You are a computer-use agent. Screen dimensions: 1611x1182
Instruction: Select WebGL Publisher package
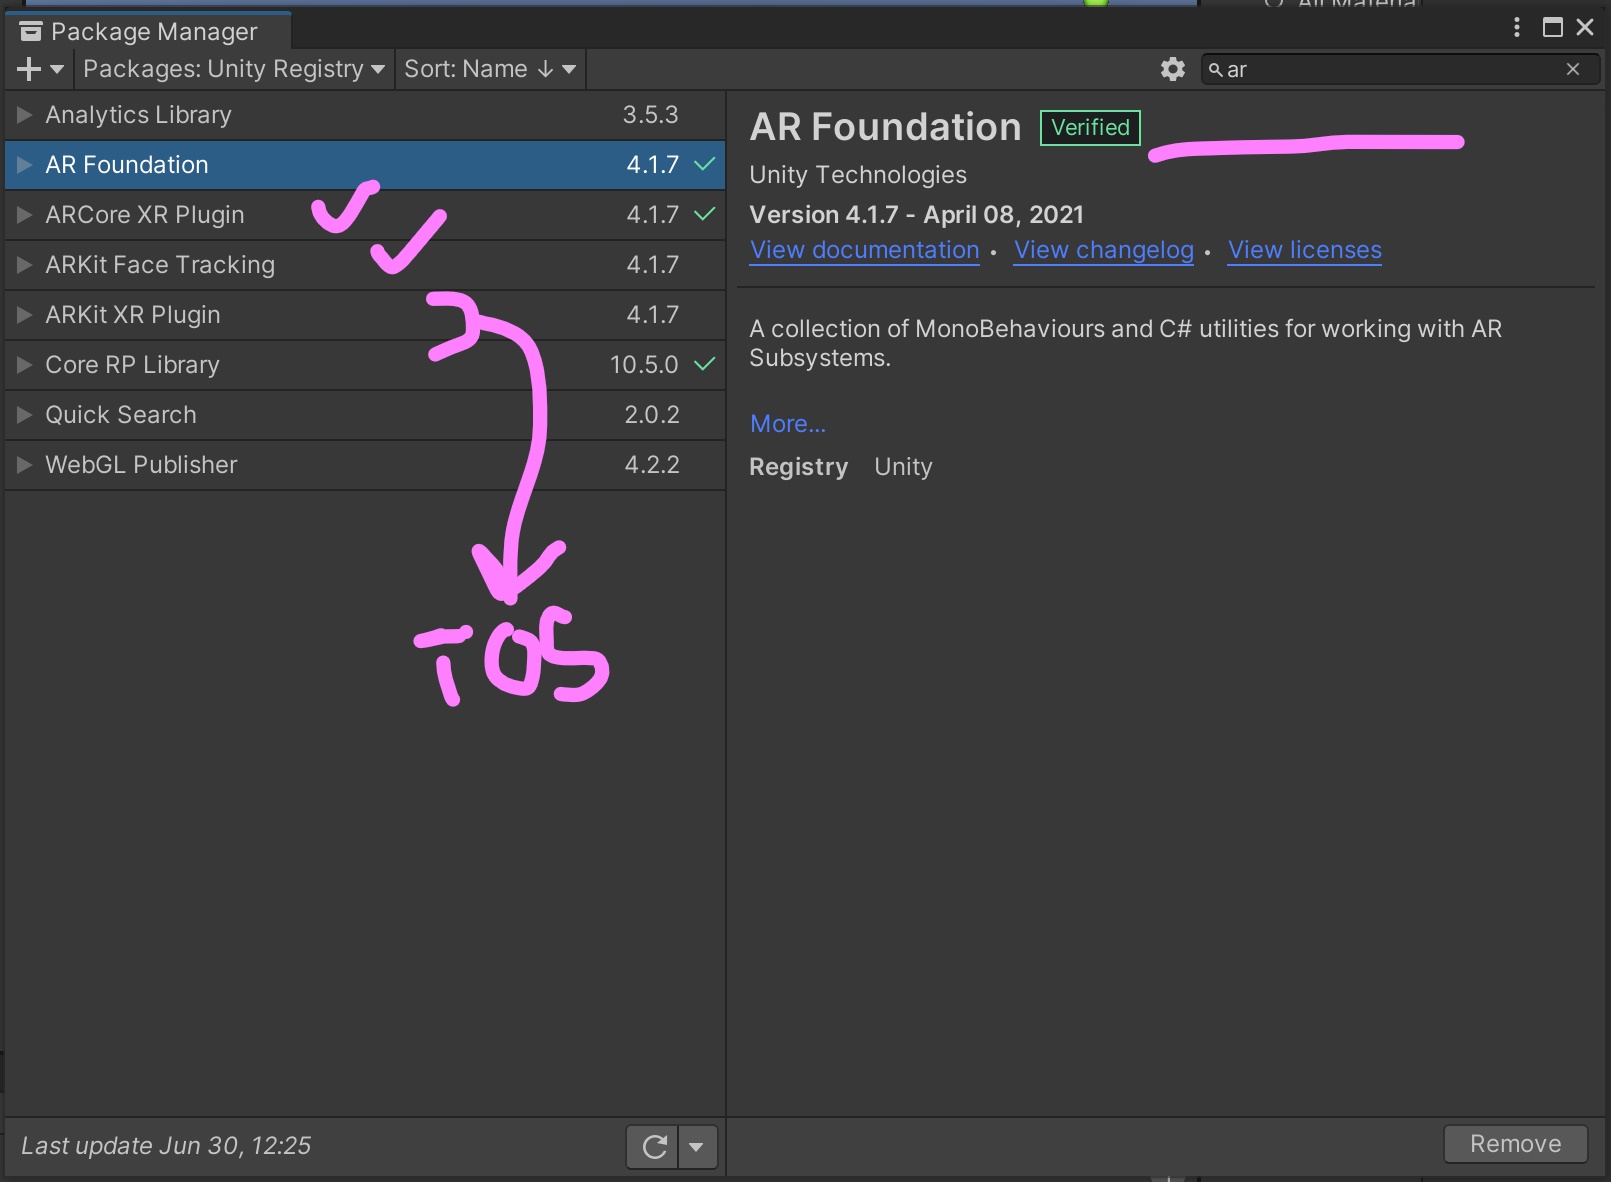pyautogui.click(x=365, y=465)
